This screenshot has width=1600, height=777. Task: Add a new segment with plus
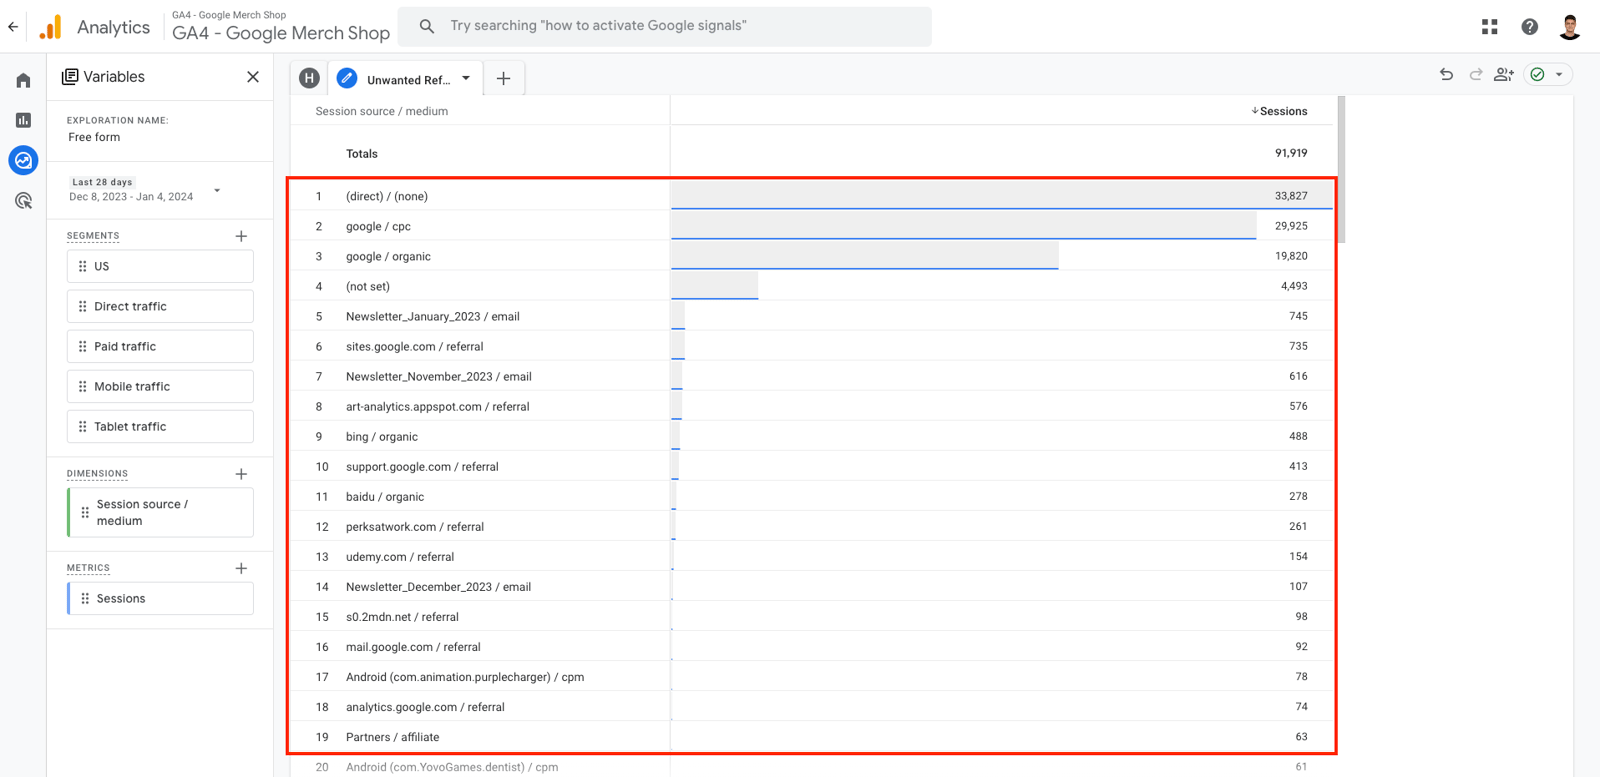click(241, 236)
